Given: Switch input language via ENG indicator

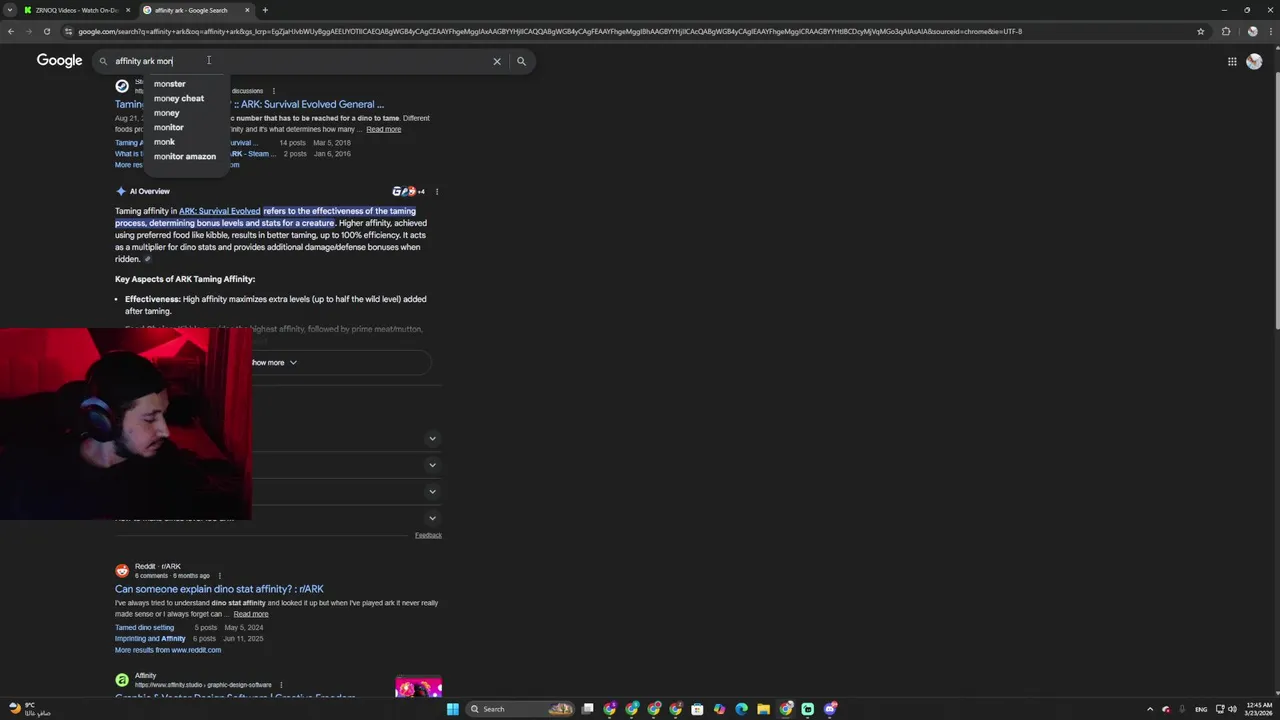Looking at the screenshot, I should point(1201,709).
